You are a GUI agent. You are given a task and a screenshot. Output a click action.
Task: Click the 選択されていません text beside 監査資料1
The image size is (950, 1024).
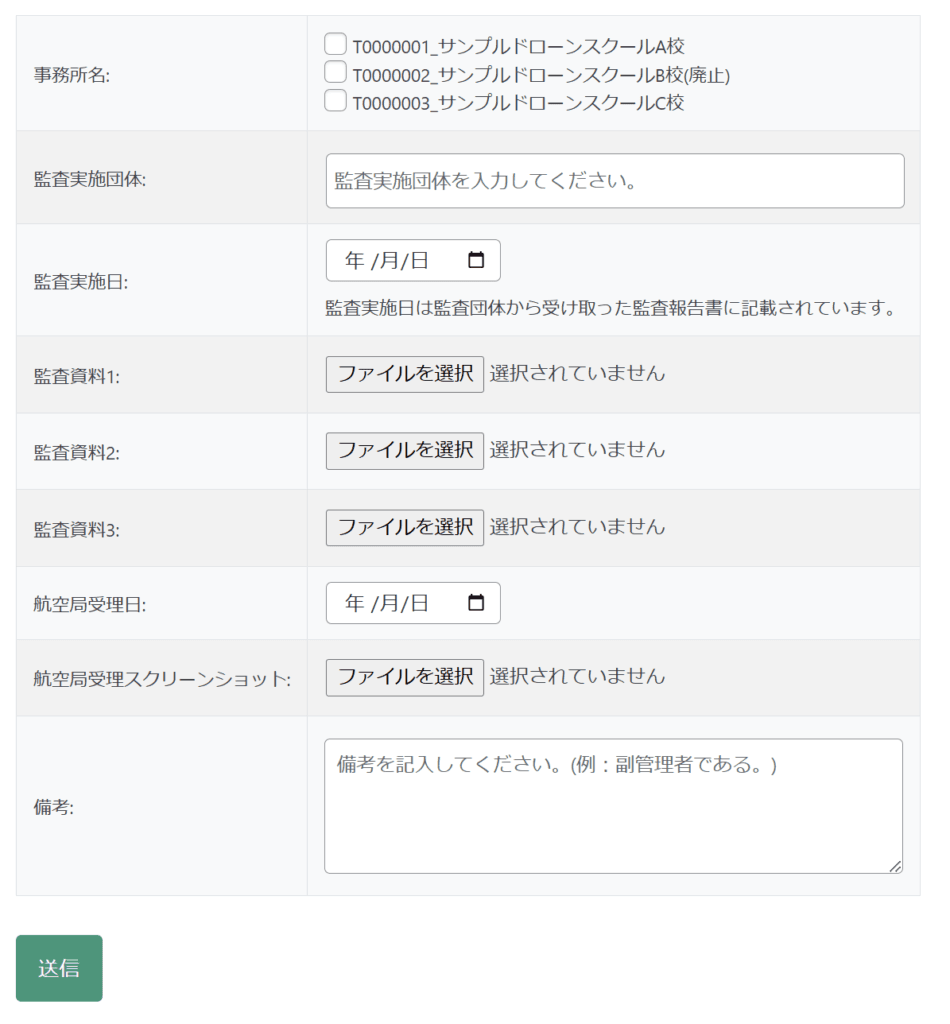coord(577,374)
